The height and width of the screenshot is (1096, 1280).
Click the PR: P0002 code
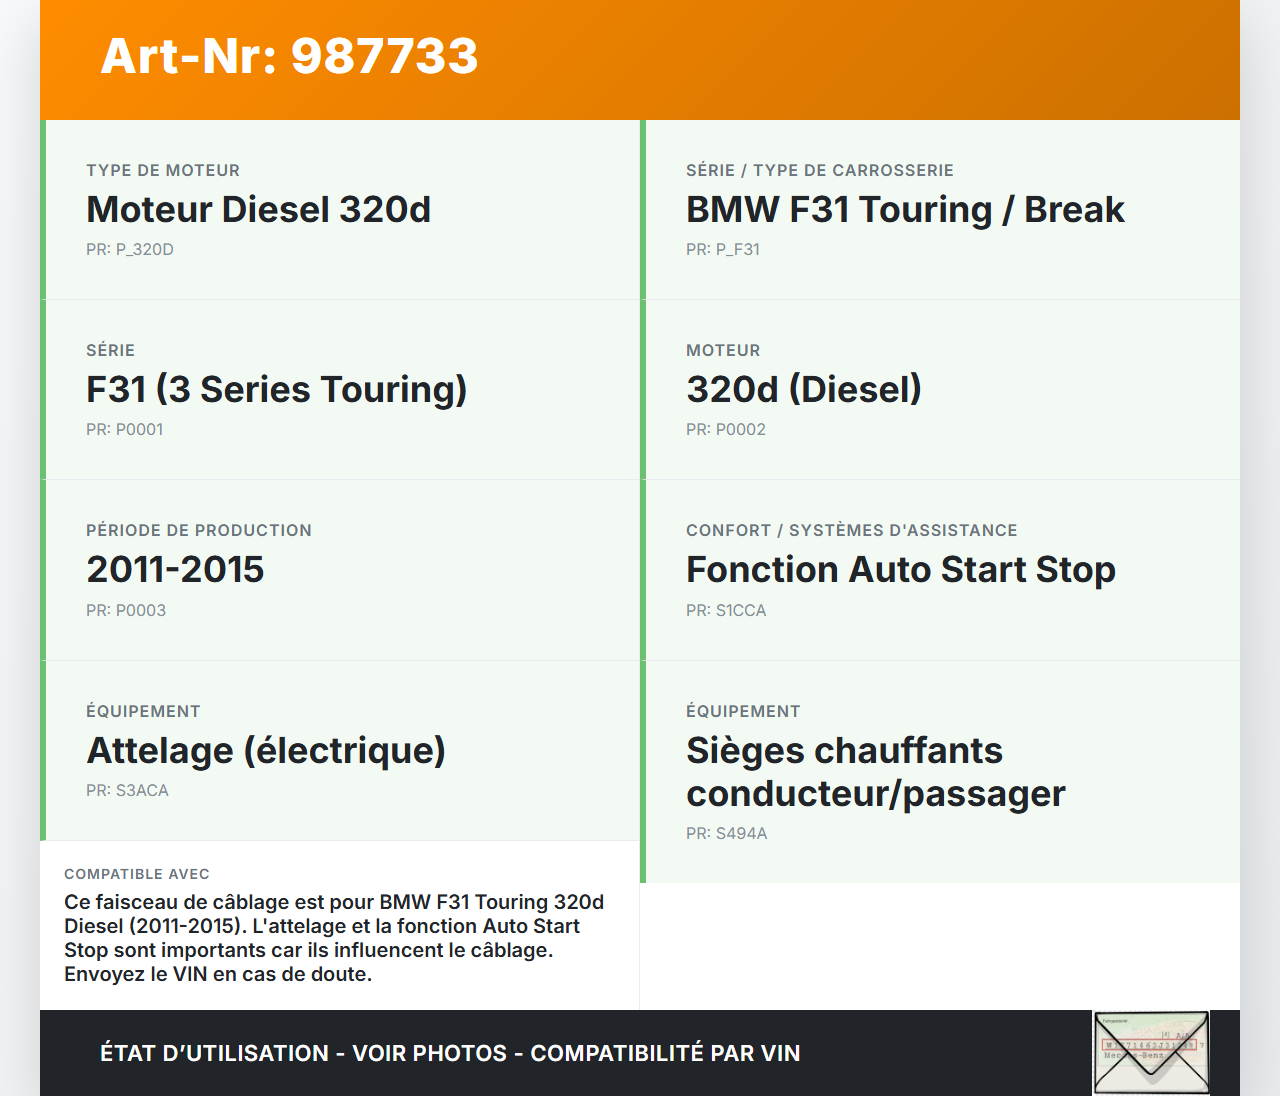[726, 430]
